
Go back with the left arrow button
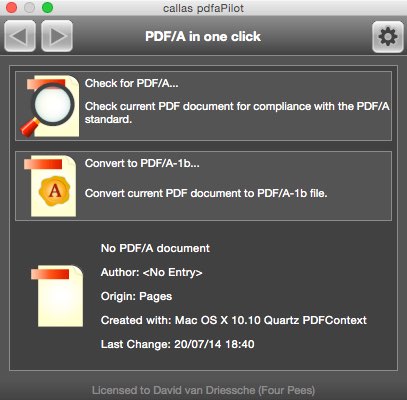coord(20,36)
